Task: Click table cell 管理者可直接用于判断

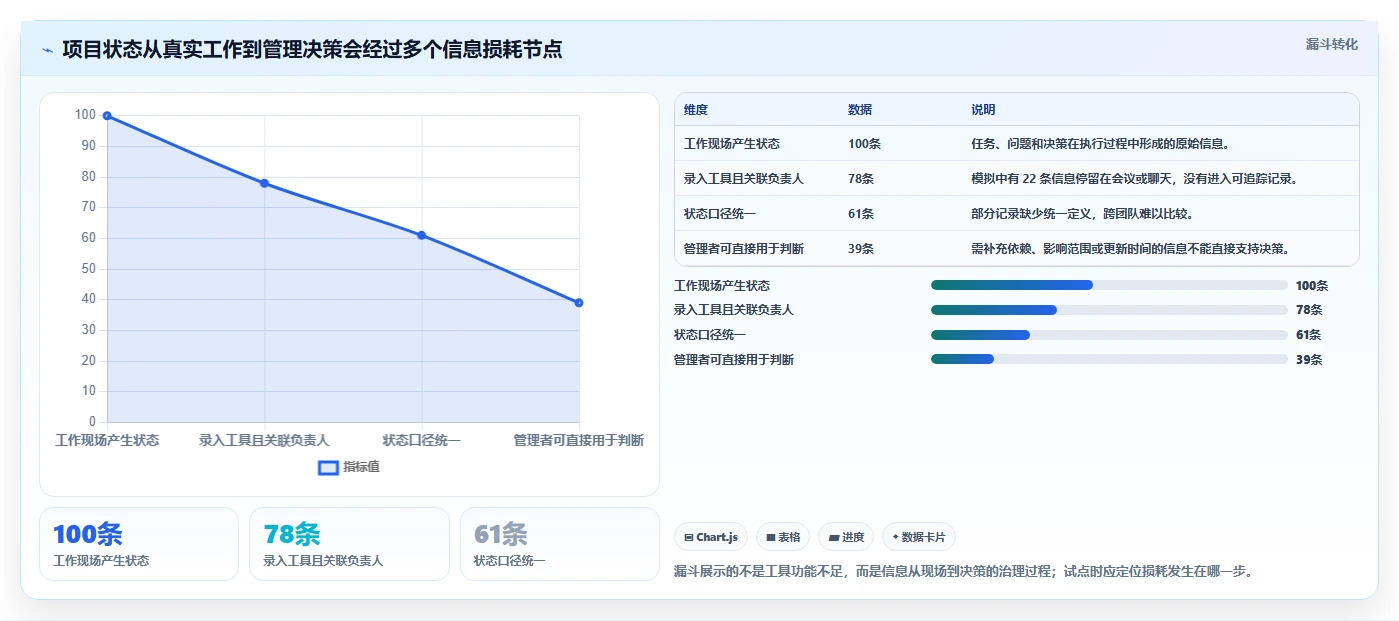Action: pos(744,249)
